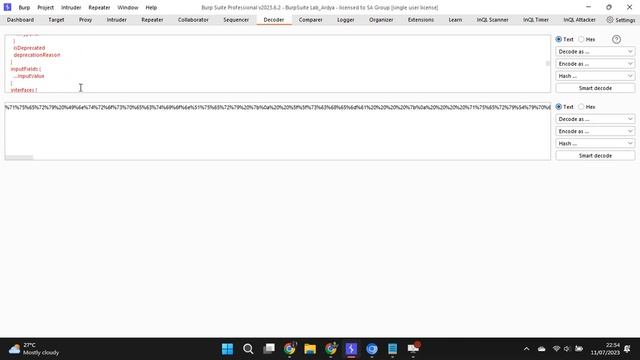640x360 pixels.
Task: Open the InQL Attacker tab
Action: pyautogui.click(x=579, y=20)
